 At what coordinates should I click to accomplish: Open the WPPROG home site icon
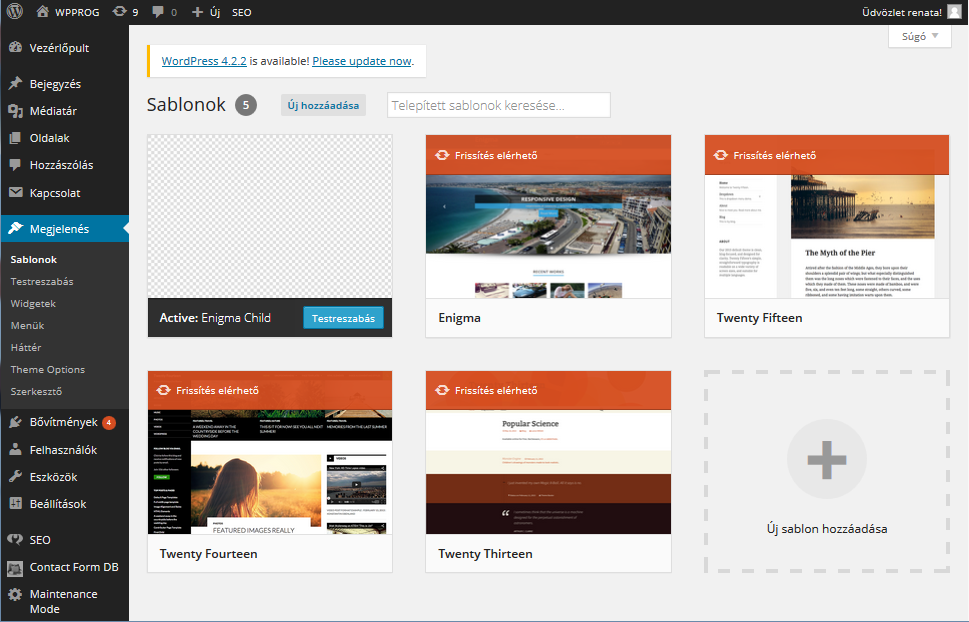tap(43, 12)
